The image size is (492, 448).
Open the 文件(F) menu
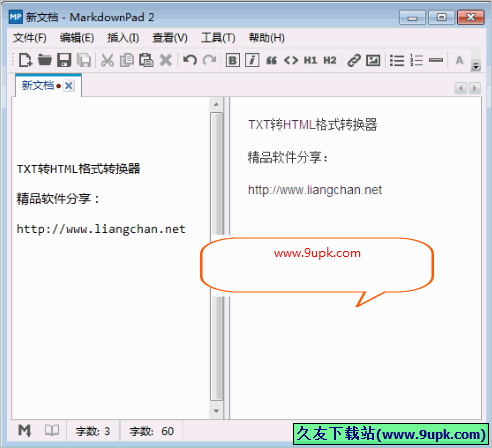tap(30, 38)
